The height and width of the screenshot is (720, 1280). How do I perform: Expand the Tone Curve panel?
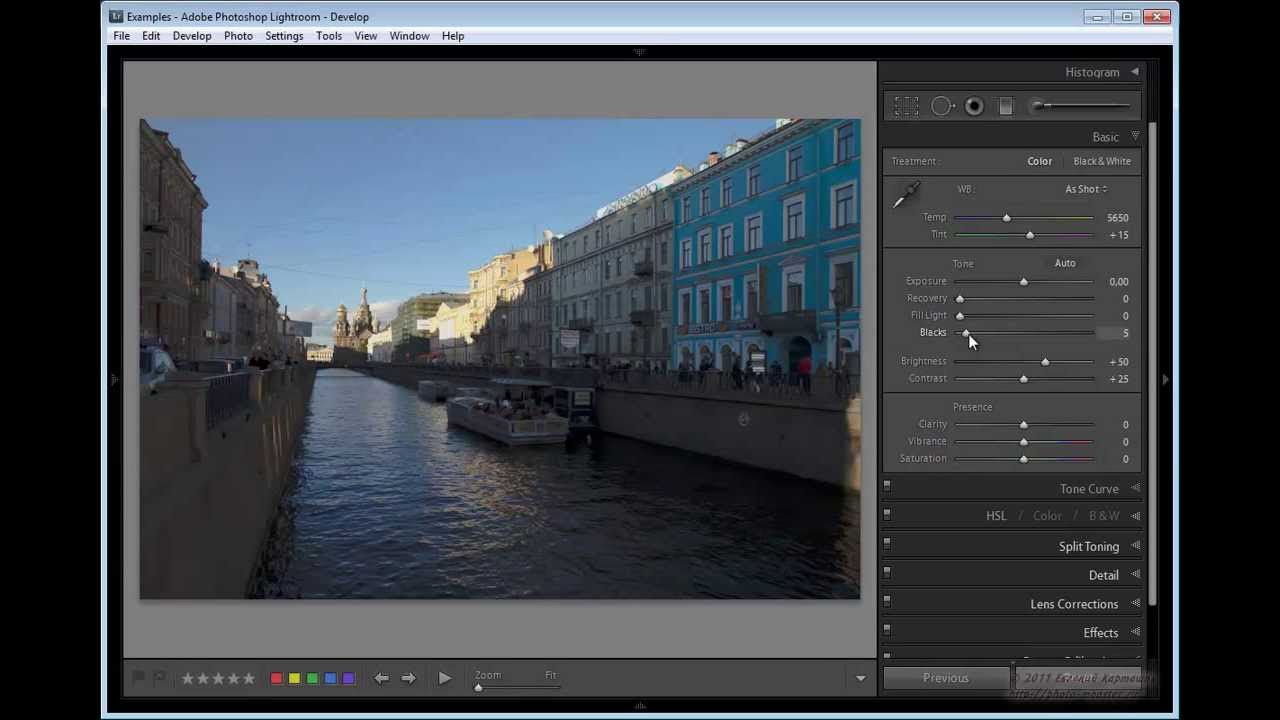coord(1135,488)
